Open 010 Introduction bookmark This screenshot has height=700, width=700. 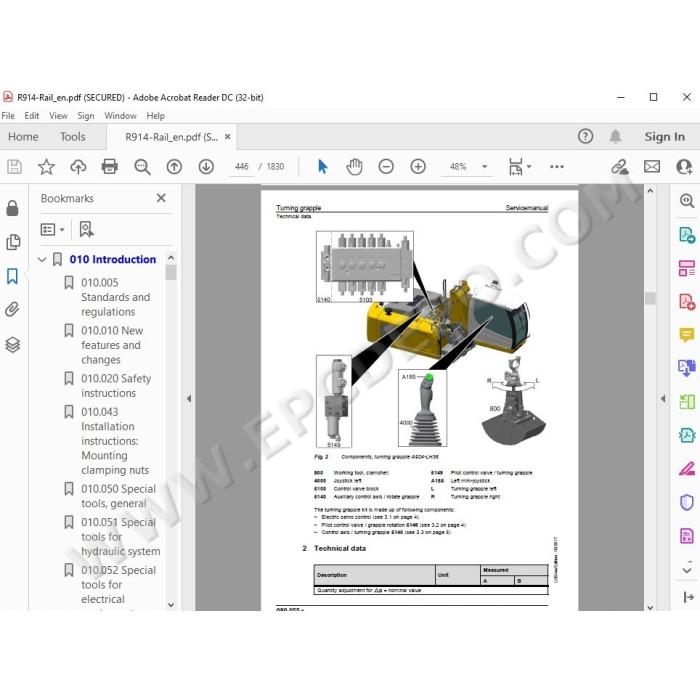(x=112, y=259)
